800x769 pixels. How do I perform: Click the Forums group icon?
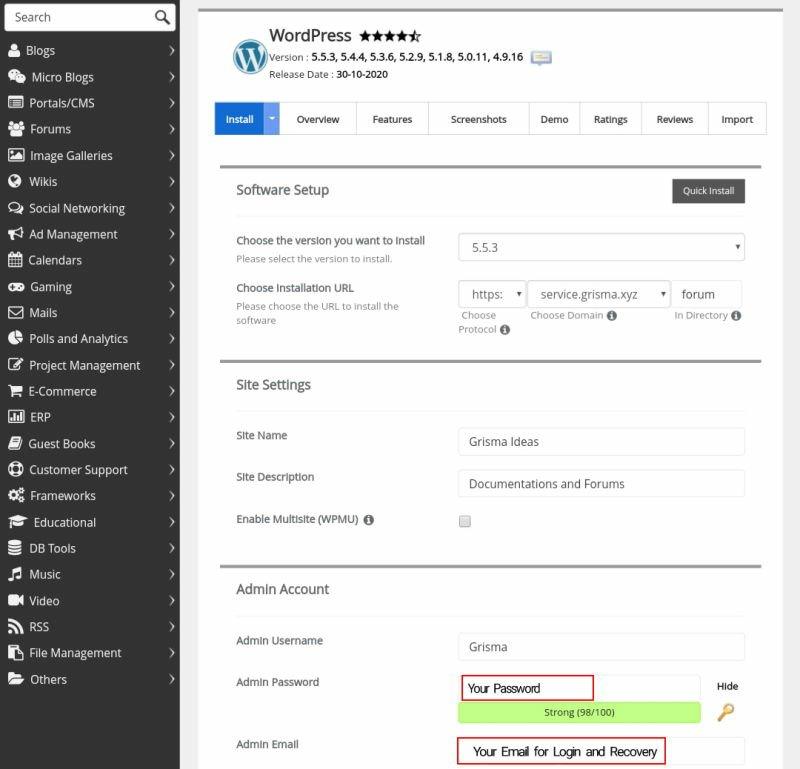(16, 129)
